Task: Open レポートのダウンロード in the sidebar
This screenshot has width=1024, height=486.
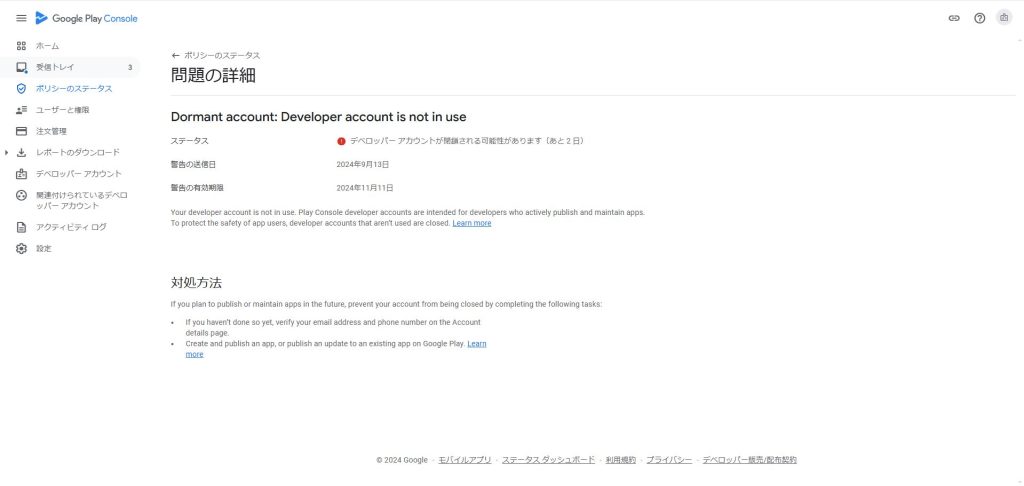Action: coord(78,152)
